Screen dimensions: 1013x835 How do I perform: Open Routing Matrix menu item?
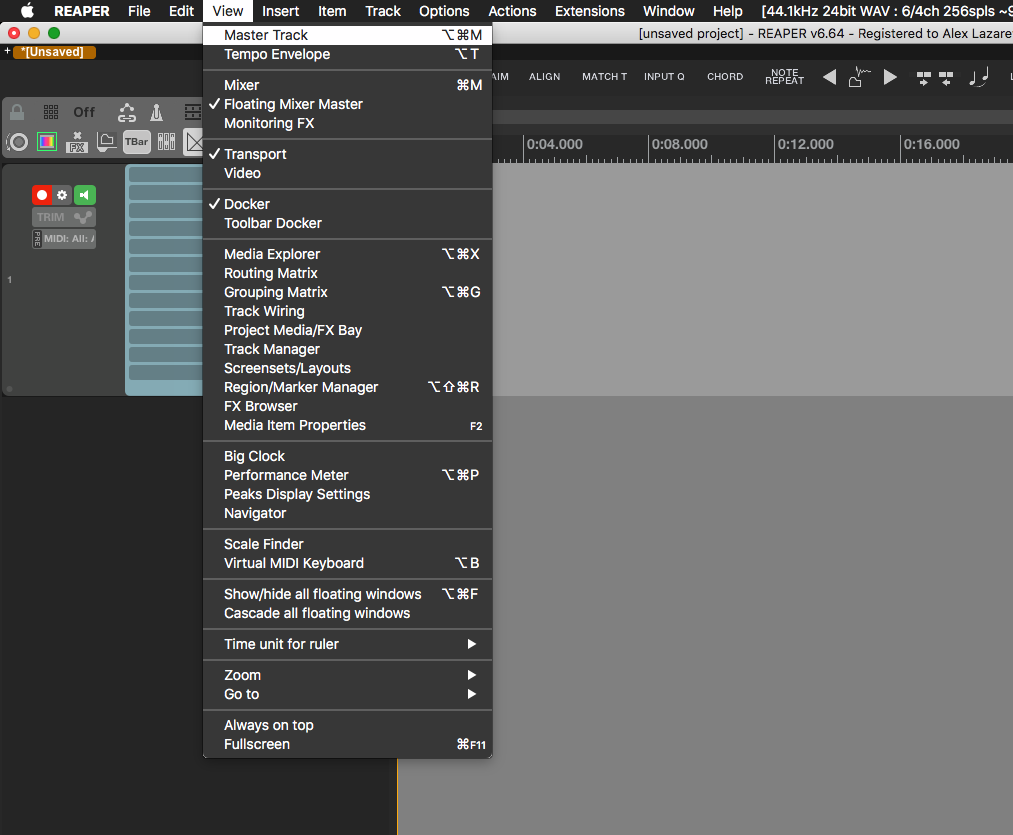coord(348,273)
